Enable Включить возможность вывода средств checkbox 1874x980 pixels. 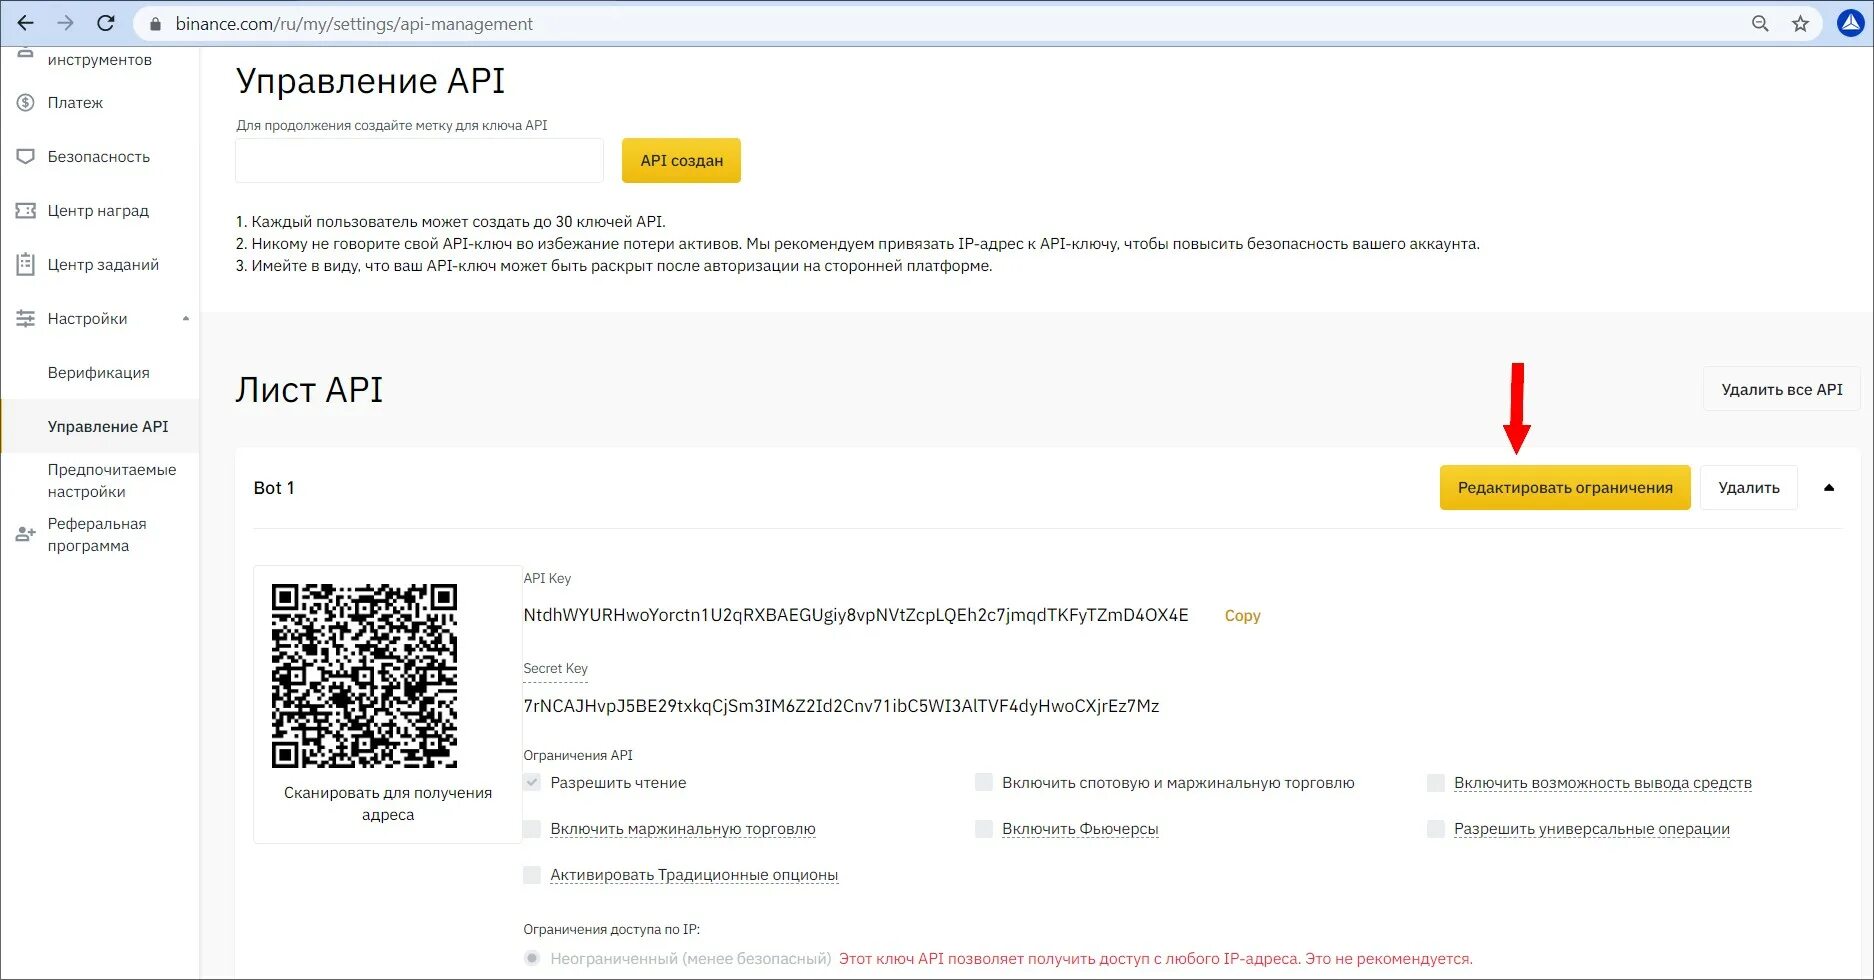(x=1436, y=782)
